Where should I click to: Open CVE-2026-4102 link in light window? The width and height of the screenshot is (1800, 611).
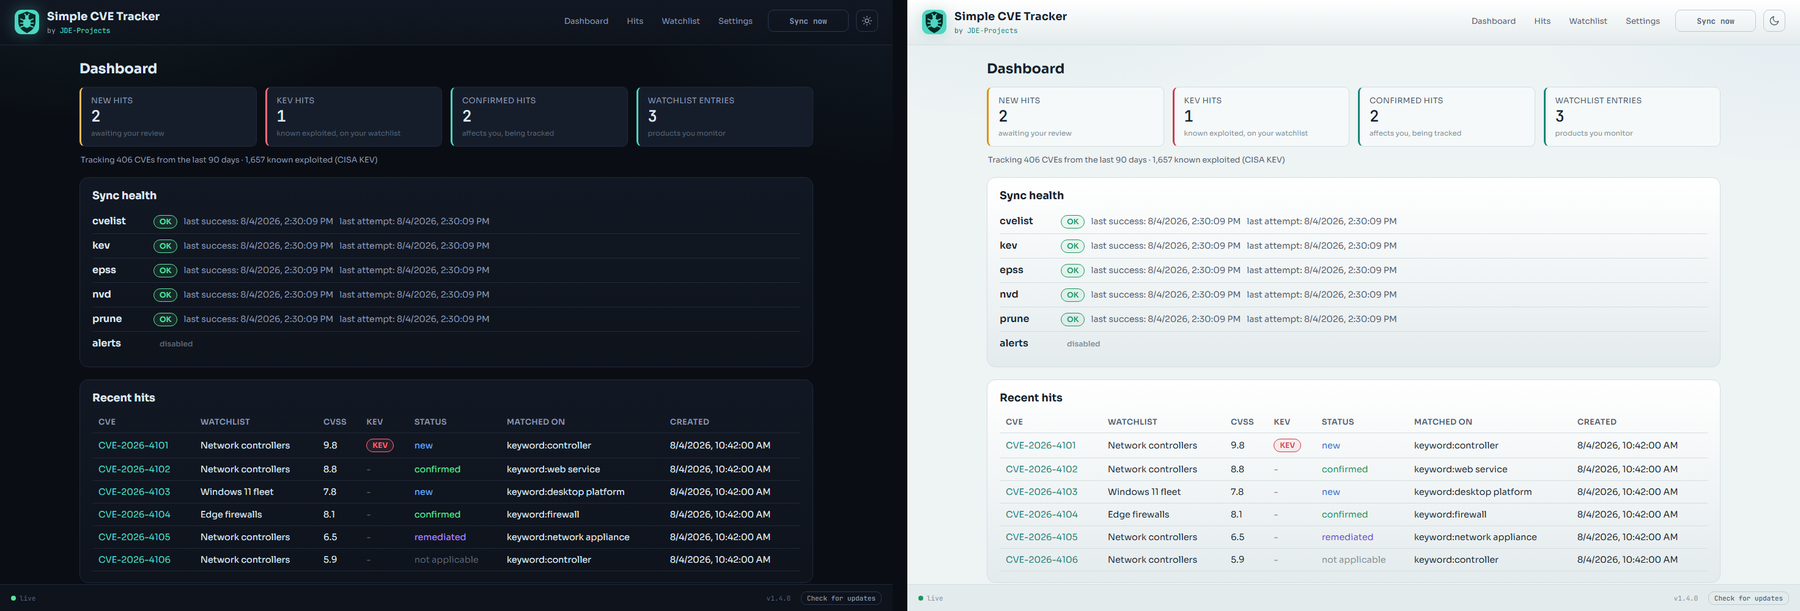coord(1041,469)
